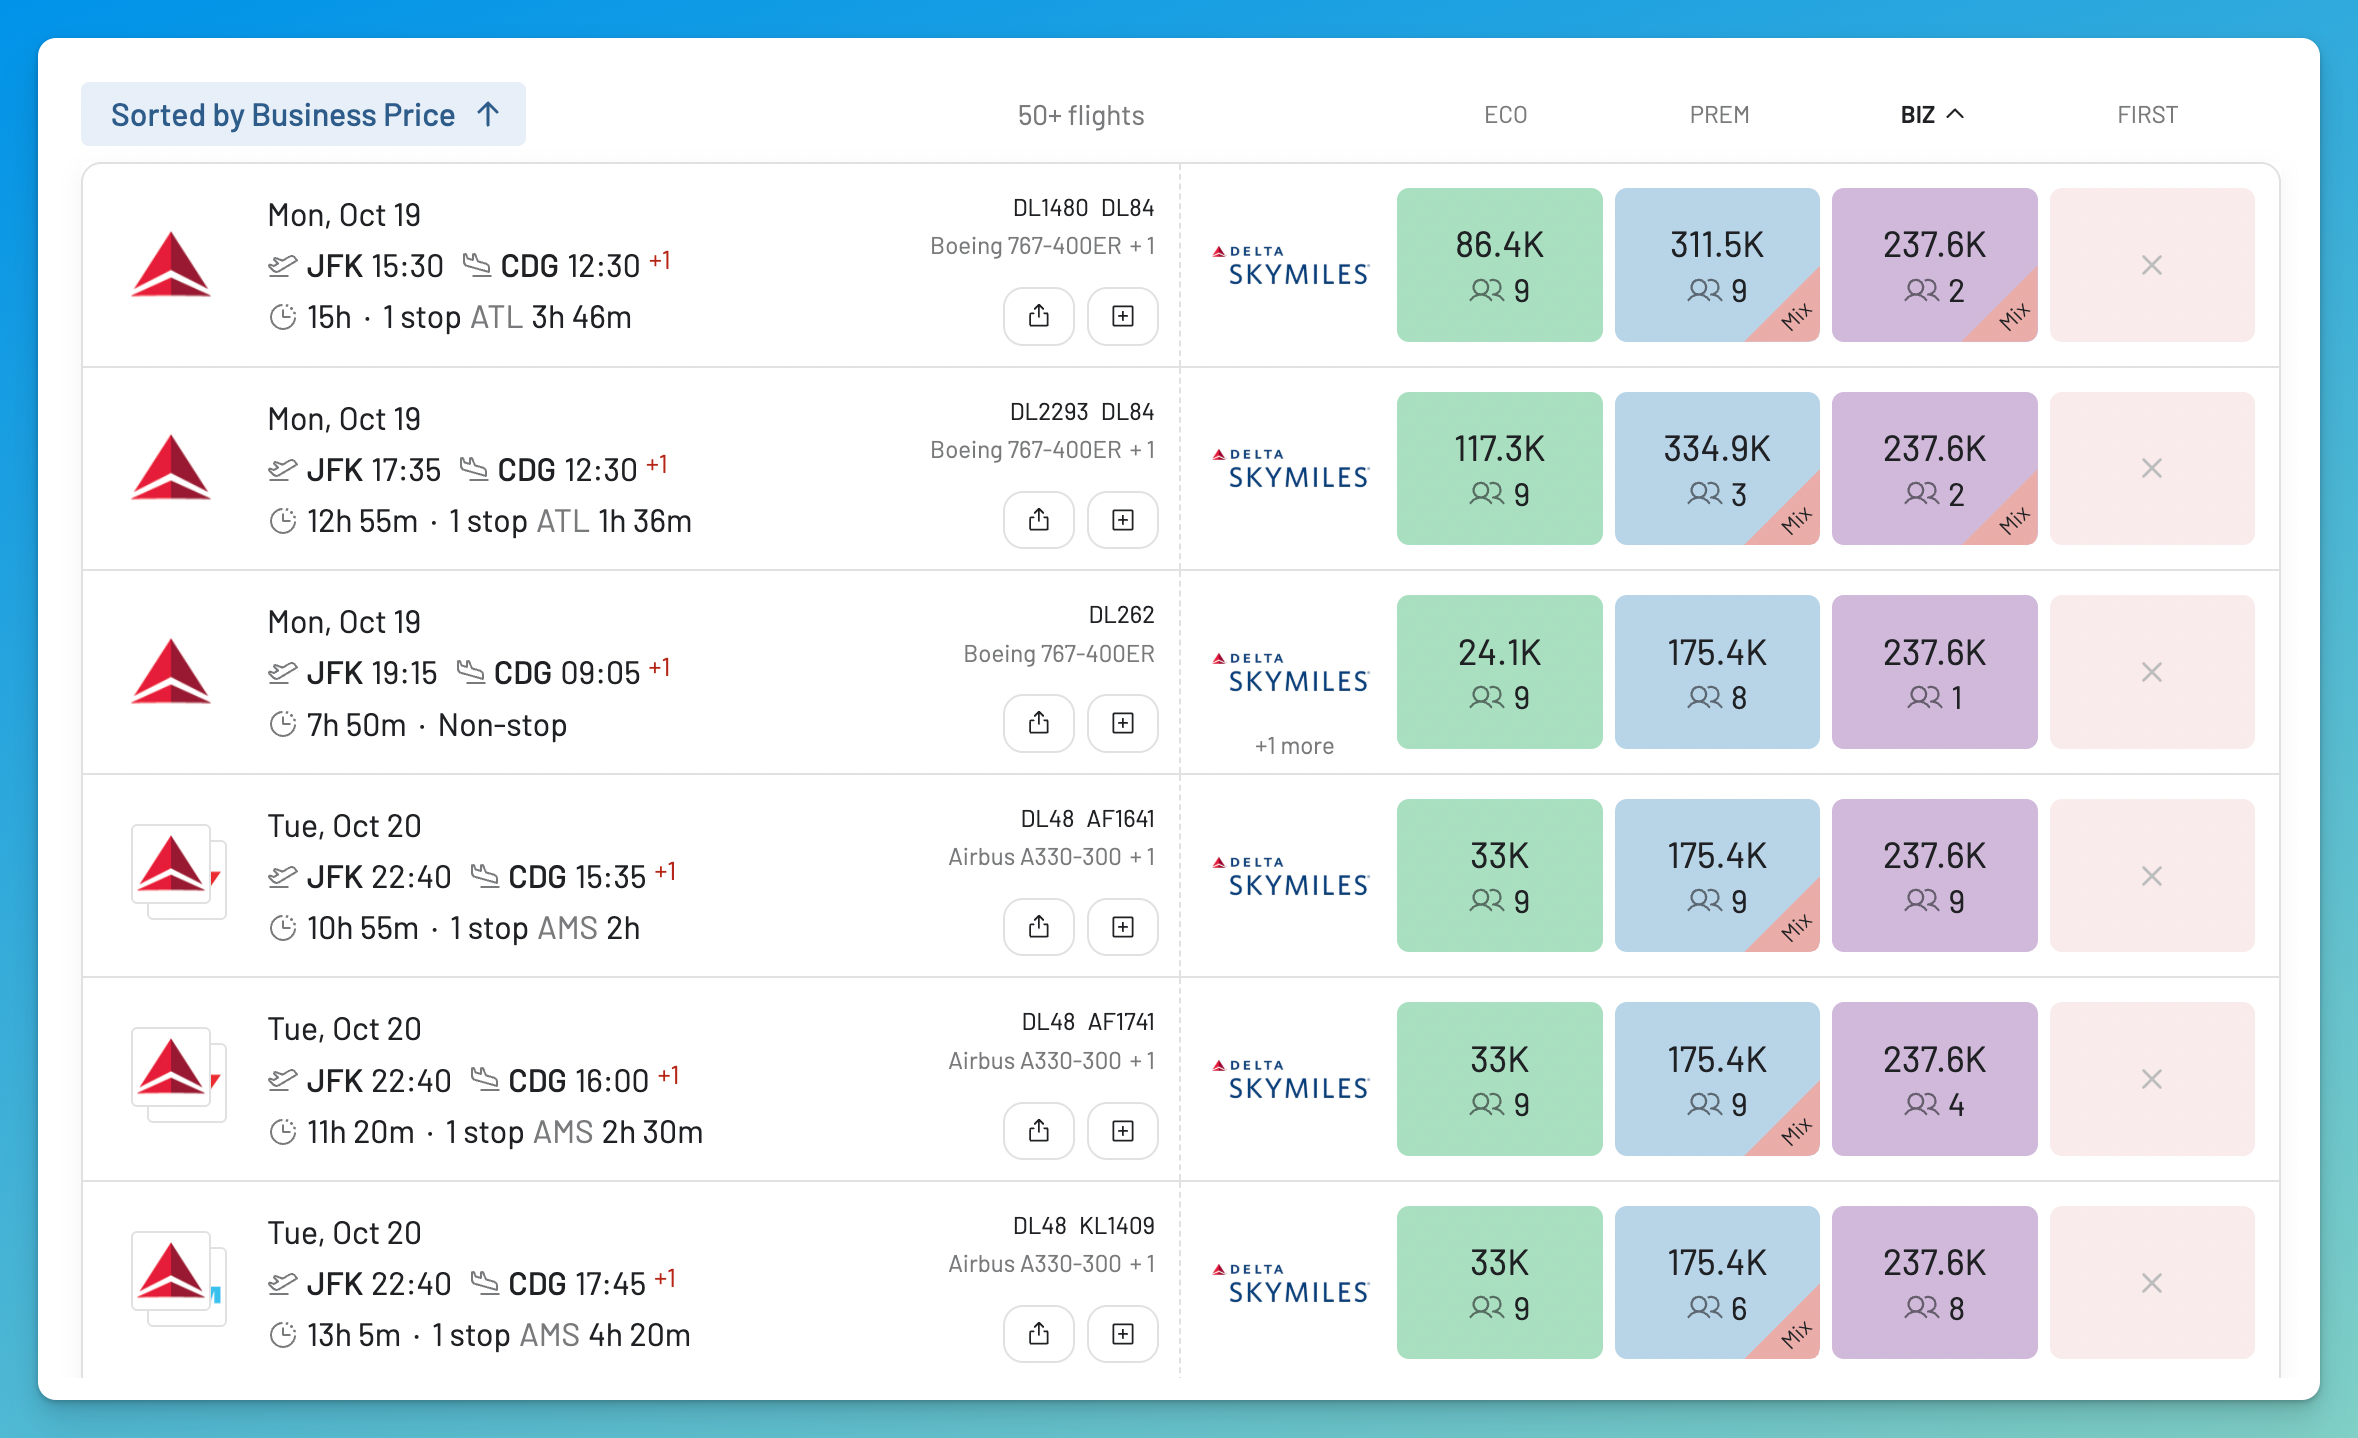This screenshot has height=1438, width=2358.
Task: Click unavailable First X in DL1480 row
Action: 2152,265
